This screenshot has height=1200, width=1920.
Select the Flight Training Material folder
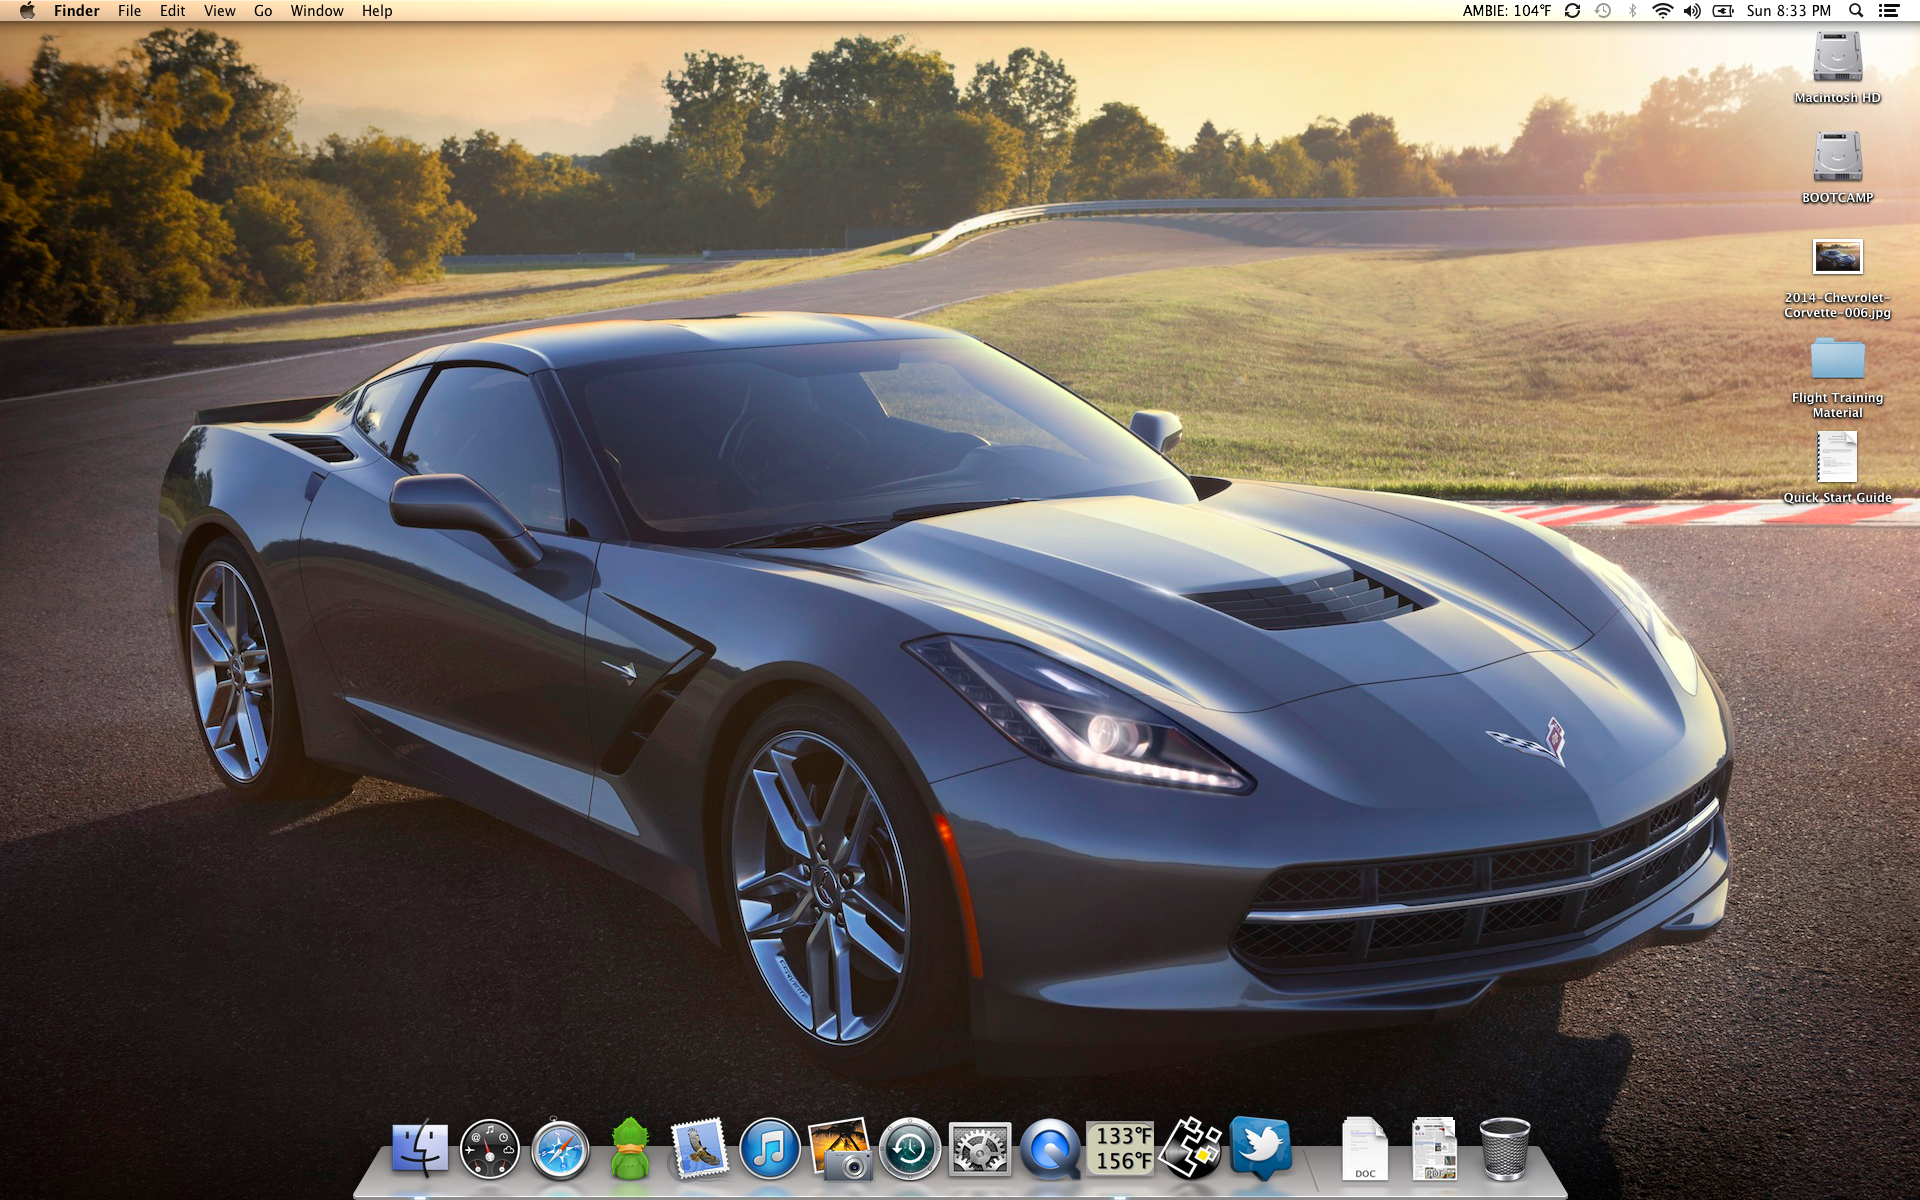(x=1838, y=358)
